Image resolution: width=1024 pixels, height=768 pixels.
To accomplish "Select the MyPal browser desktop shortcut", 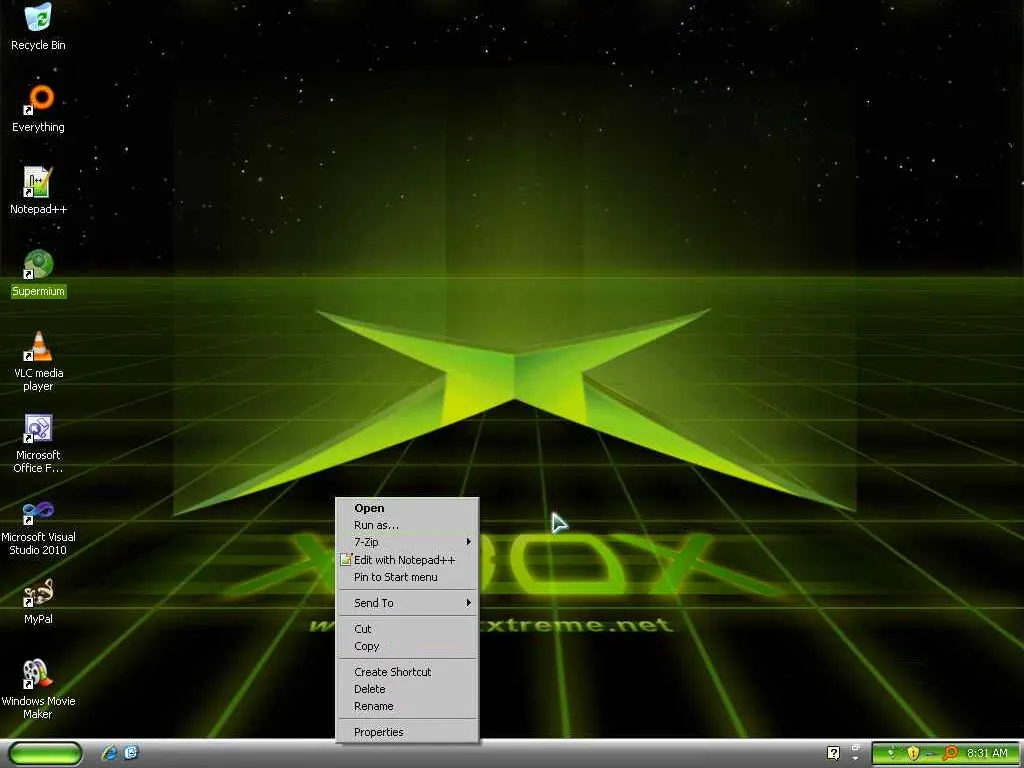I will click(38, 601).
